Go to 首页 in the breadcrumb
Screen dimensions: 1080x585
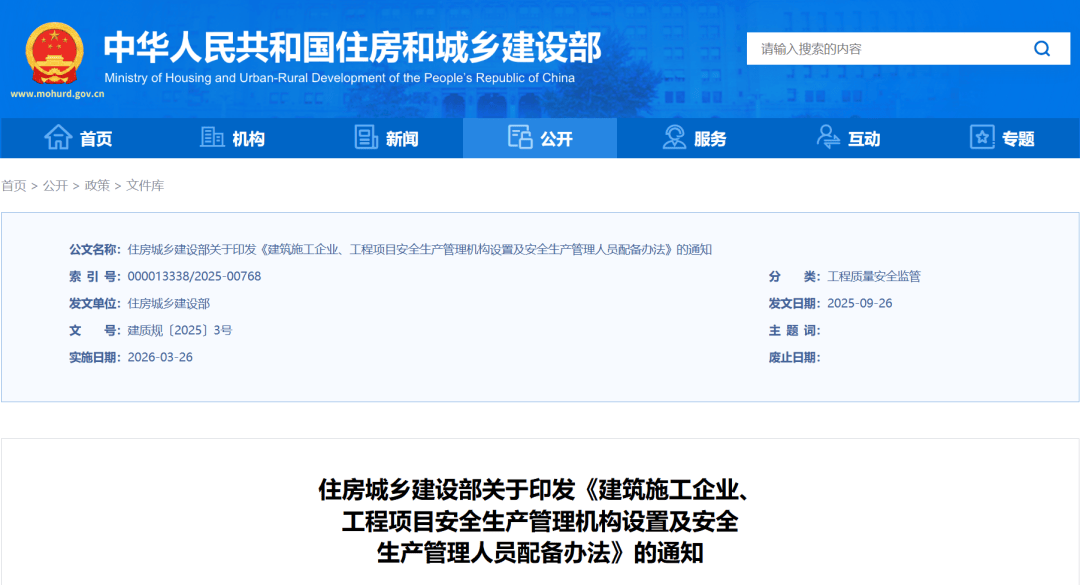click(14, 186)
